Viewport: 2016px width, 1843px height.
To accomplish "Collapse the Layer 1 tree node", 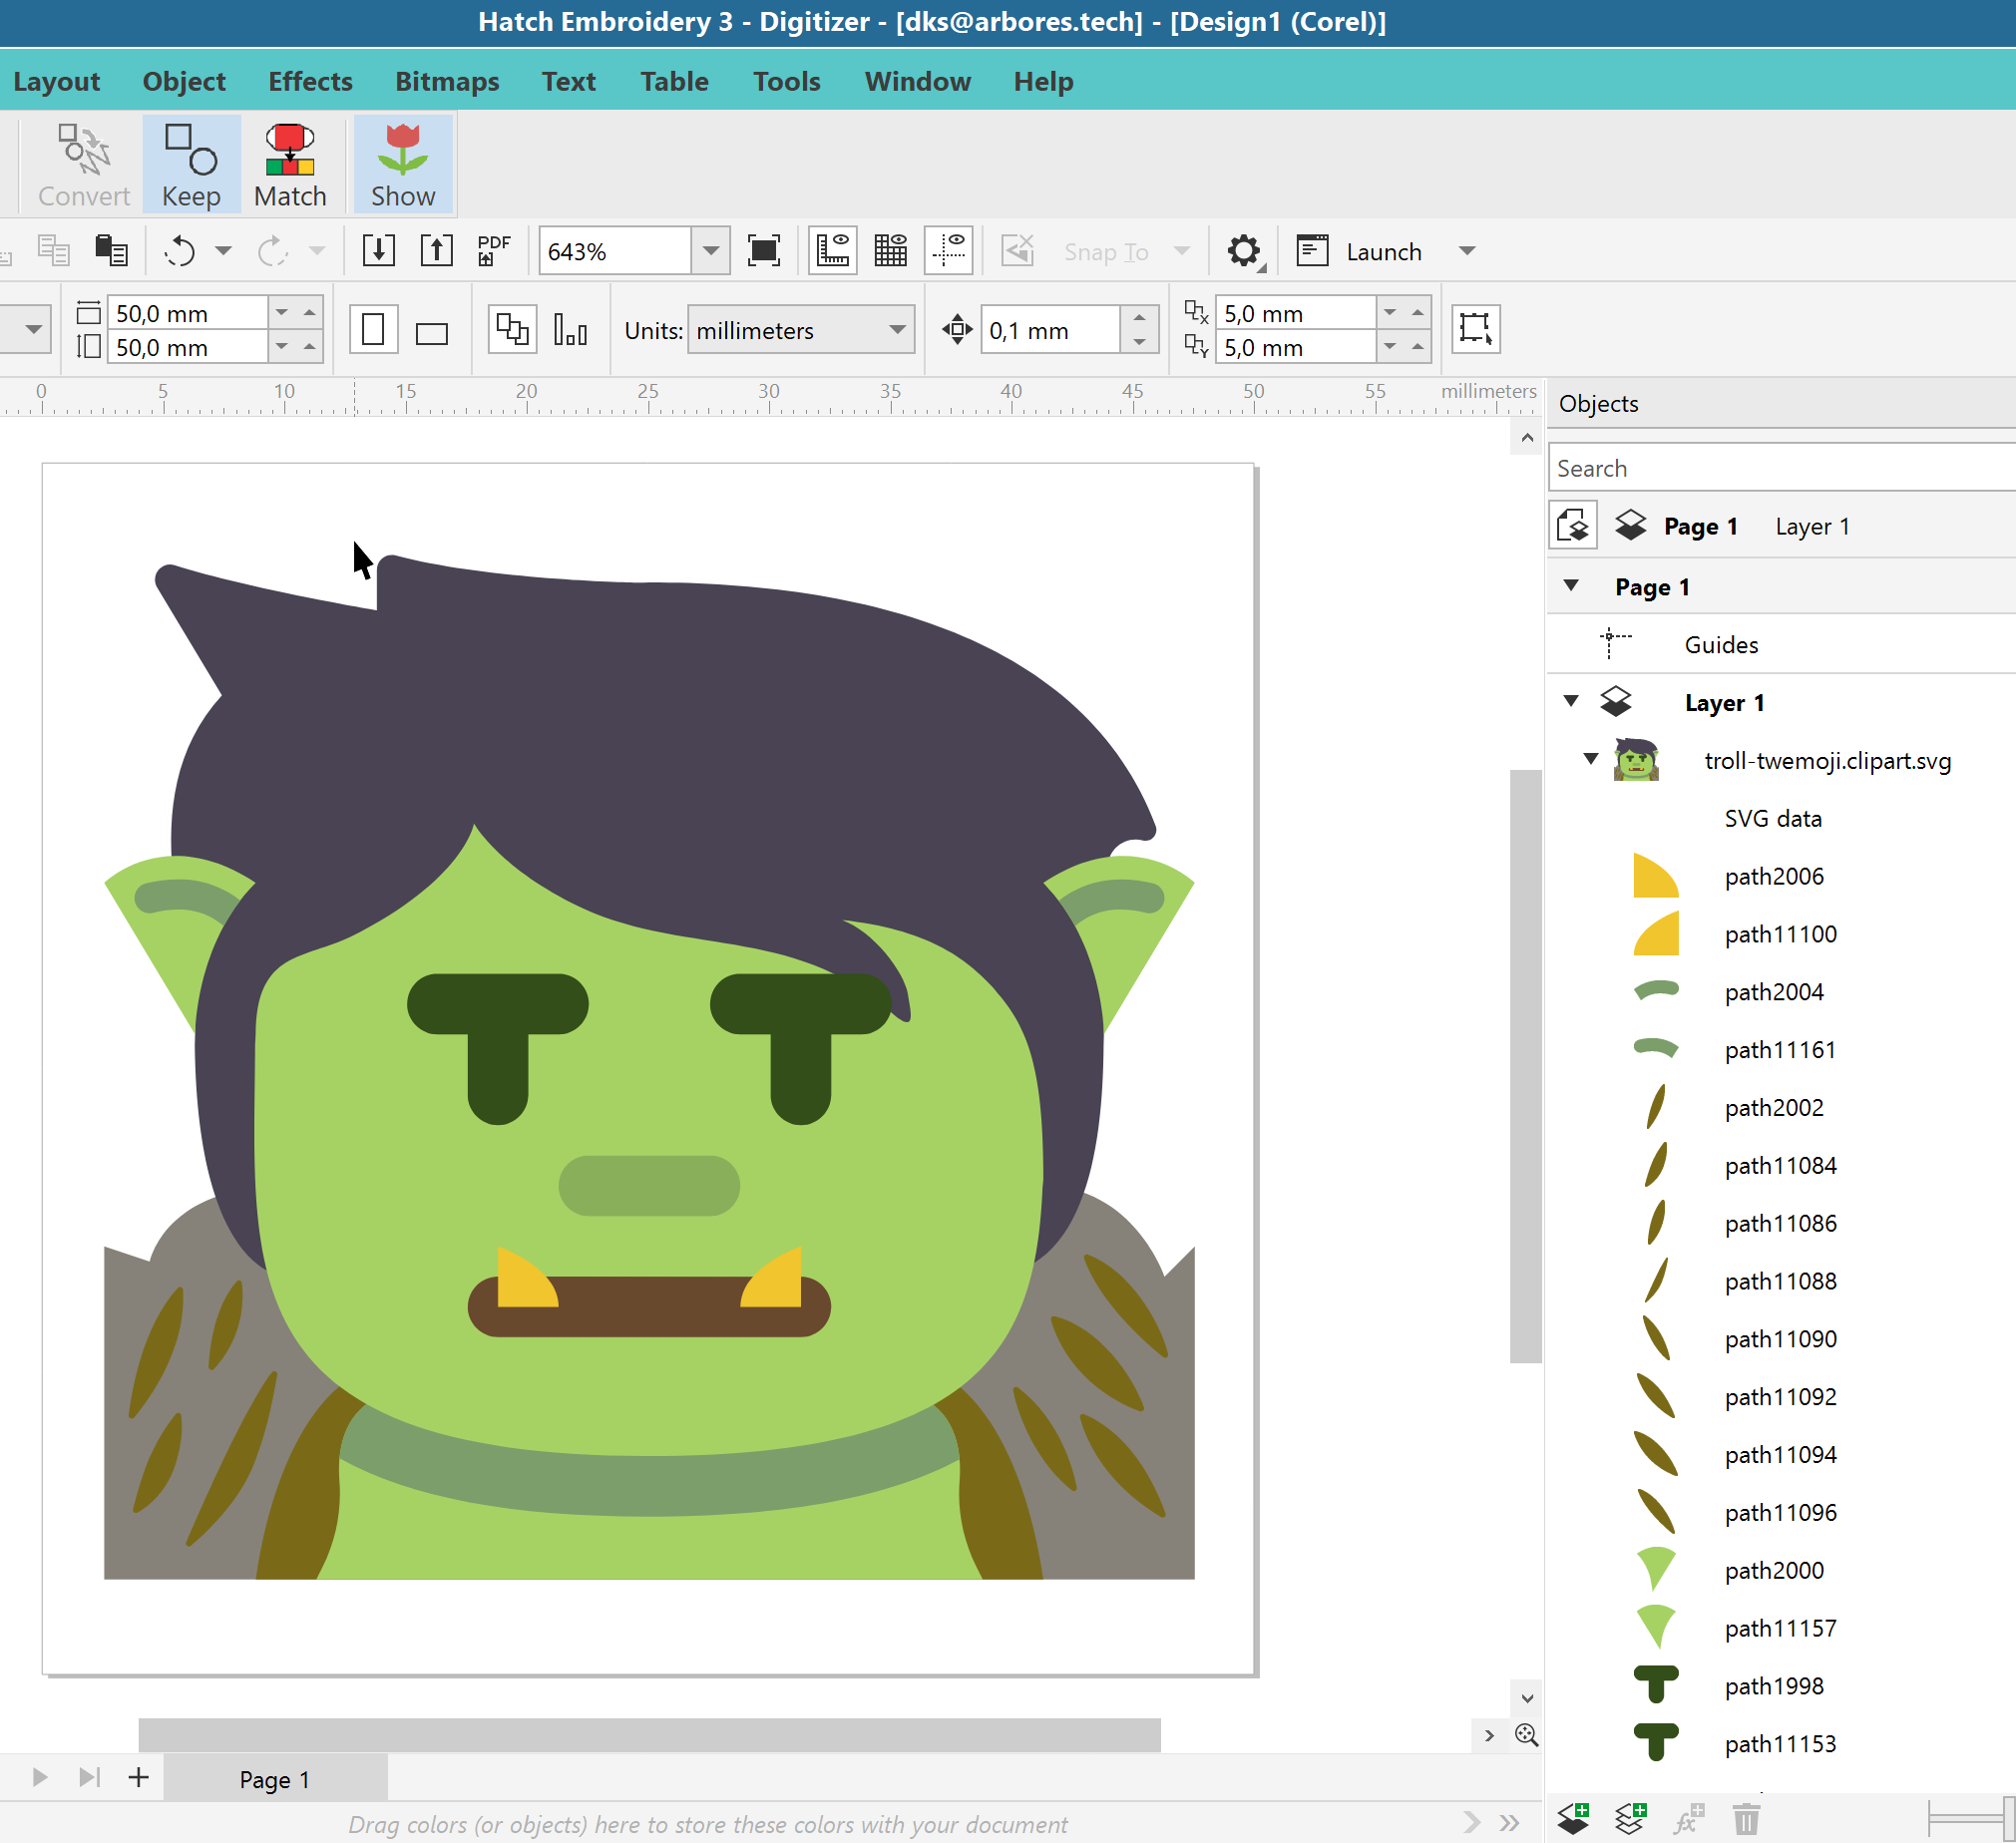I will click(1571, 701).
